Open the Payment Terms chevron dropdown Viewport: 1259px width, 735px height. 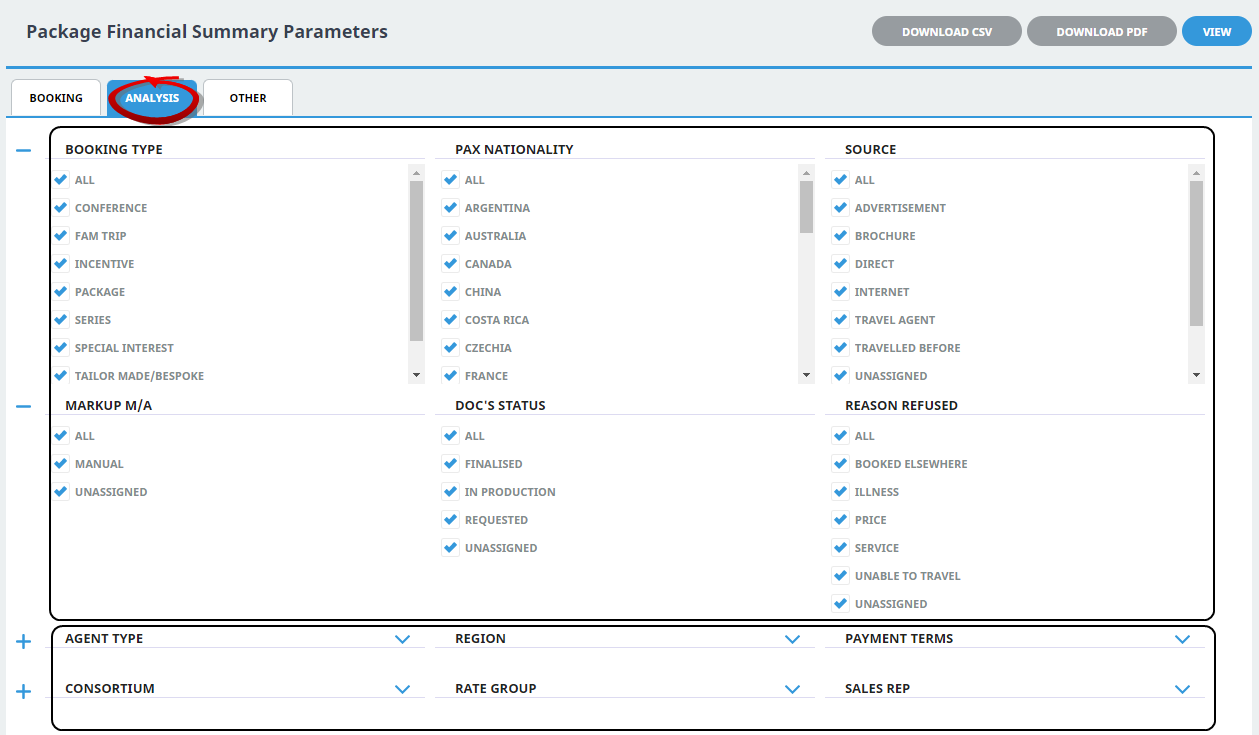pos(1182,639)
